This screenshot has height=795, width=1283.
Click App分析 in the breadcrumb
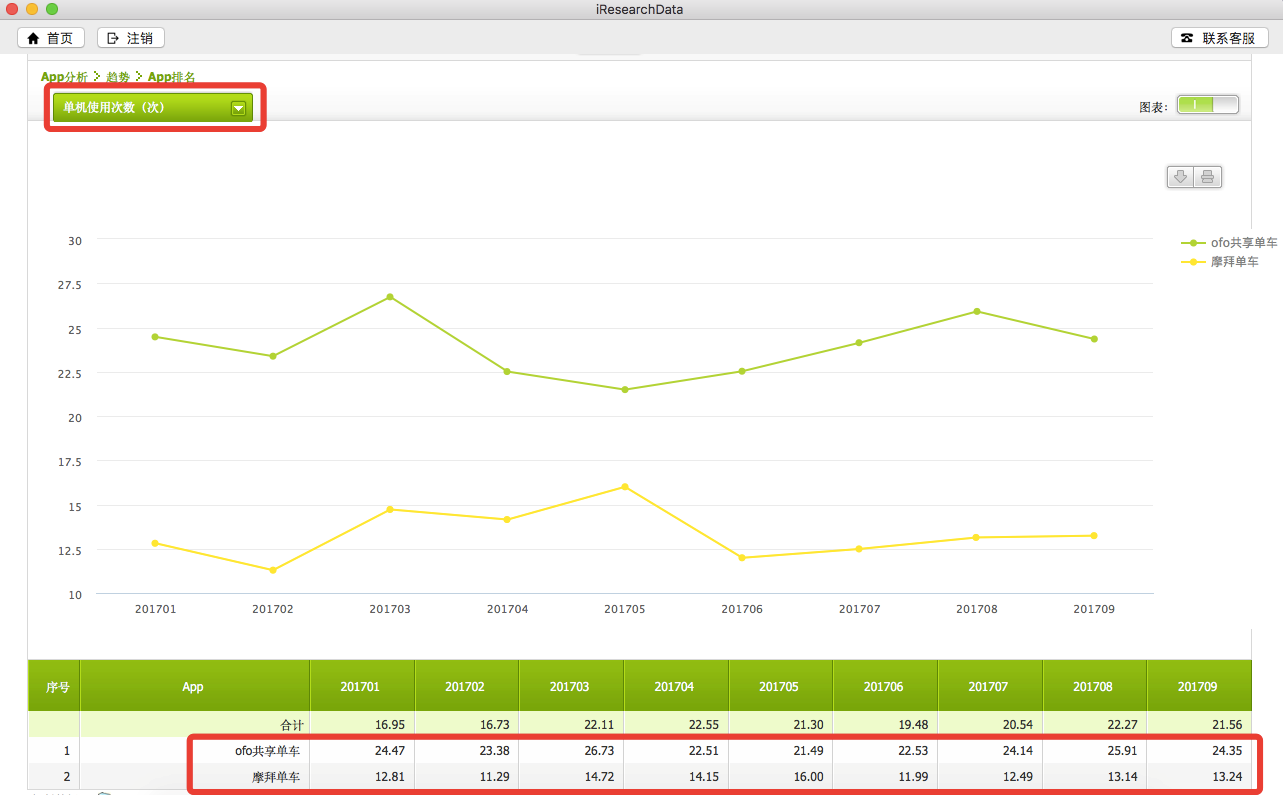click(64, 77)
